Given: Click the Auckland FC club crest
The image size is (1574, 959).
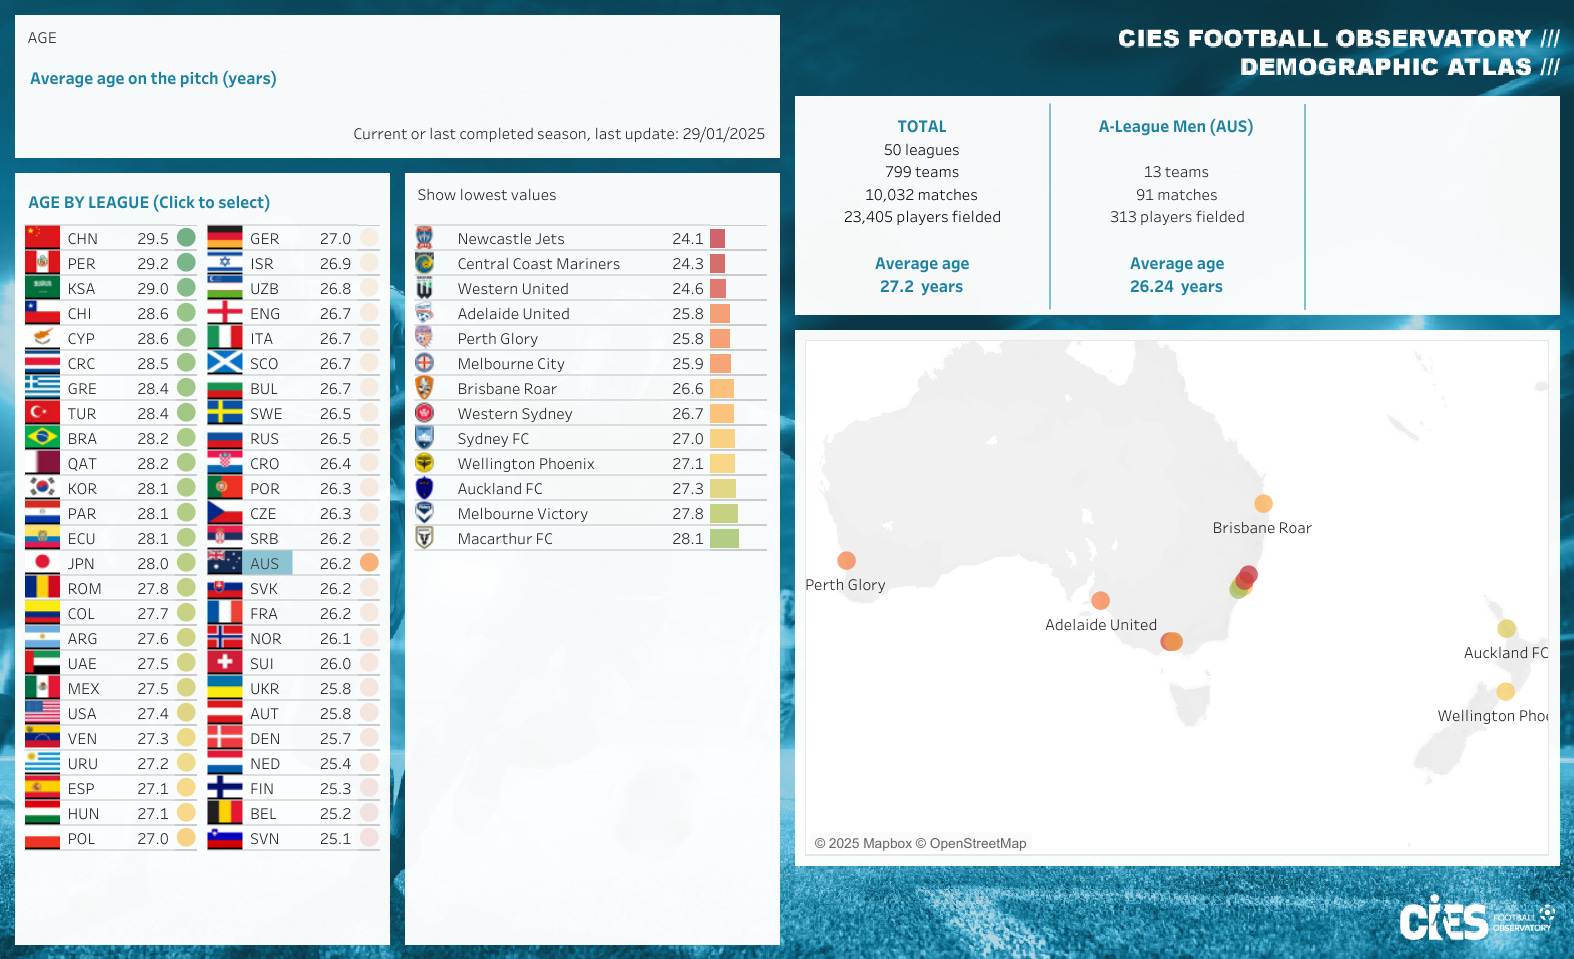Looking at the screenshot, I should 424,488.
